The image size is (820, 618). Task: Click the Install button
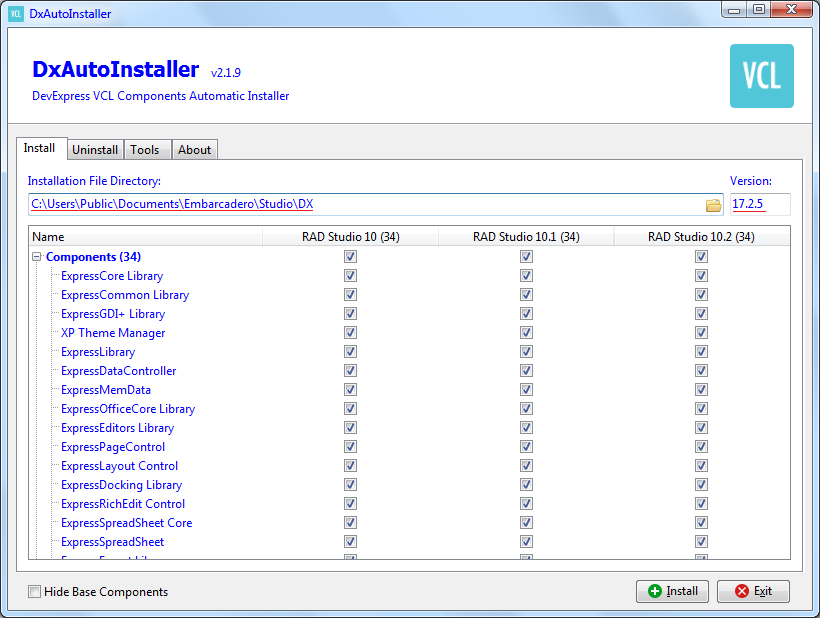point(673,591)
